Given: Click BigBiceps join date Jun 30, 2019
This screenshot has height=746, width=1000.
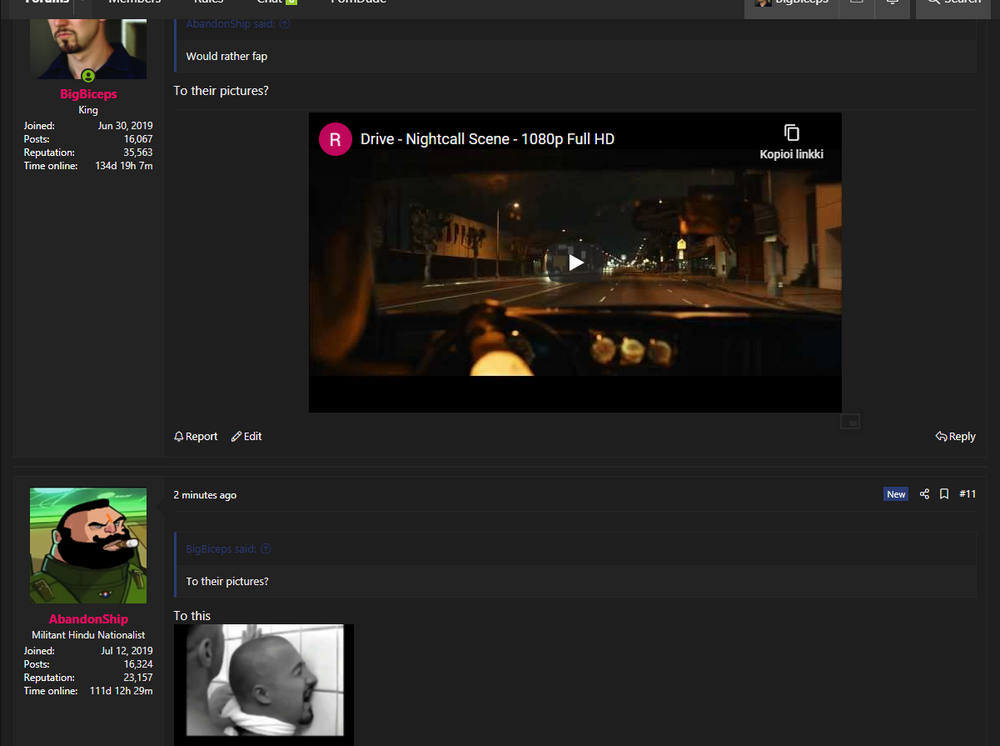Looking at the screenshot, I should [x=125, y=126].
